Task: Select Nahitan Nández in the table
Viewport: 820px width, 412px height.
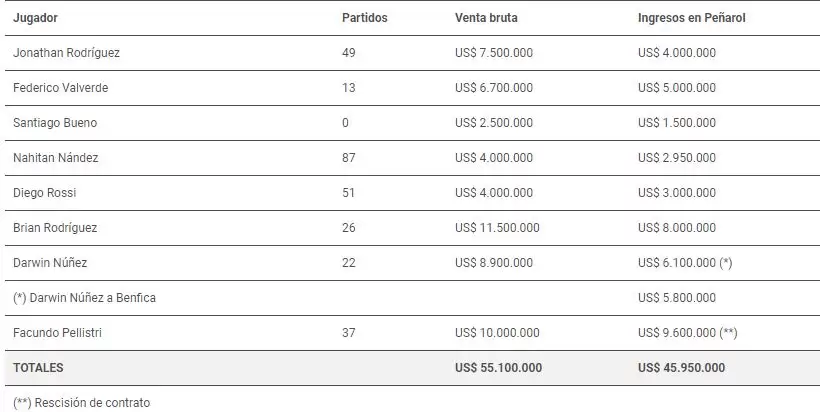Action: 56,158
